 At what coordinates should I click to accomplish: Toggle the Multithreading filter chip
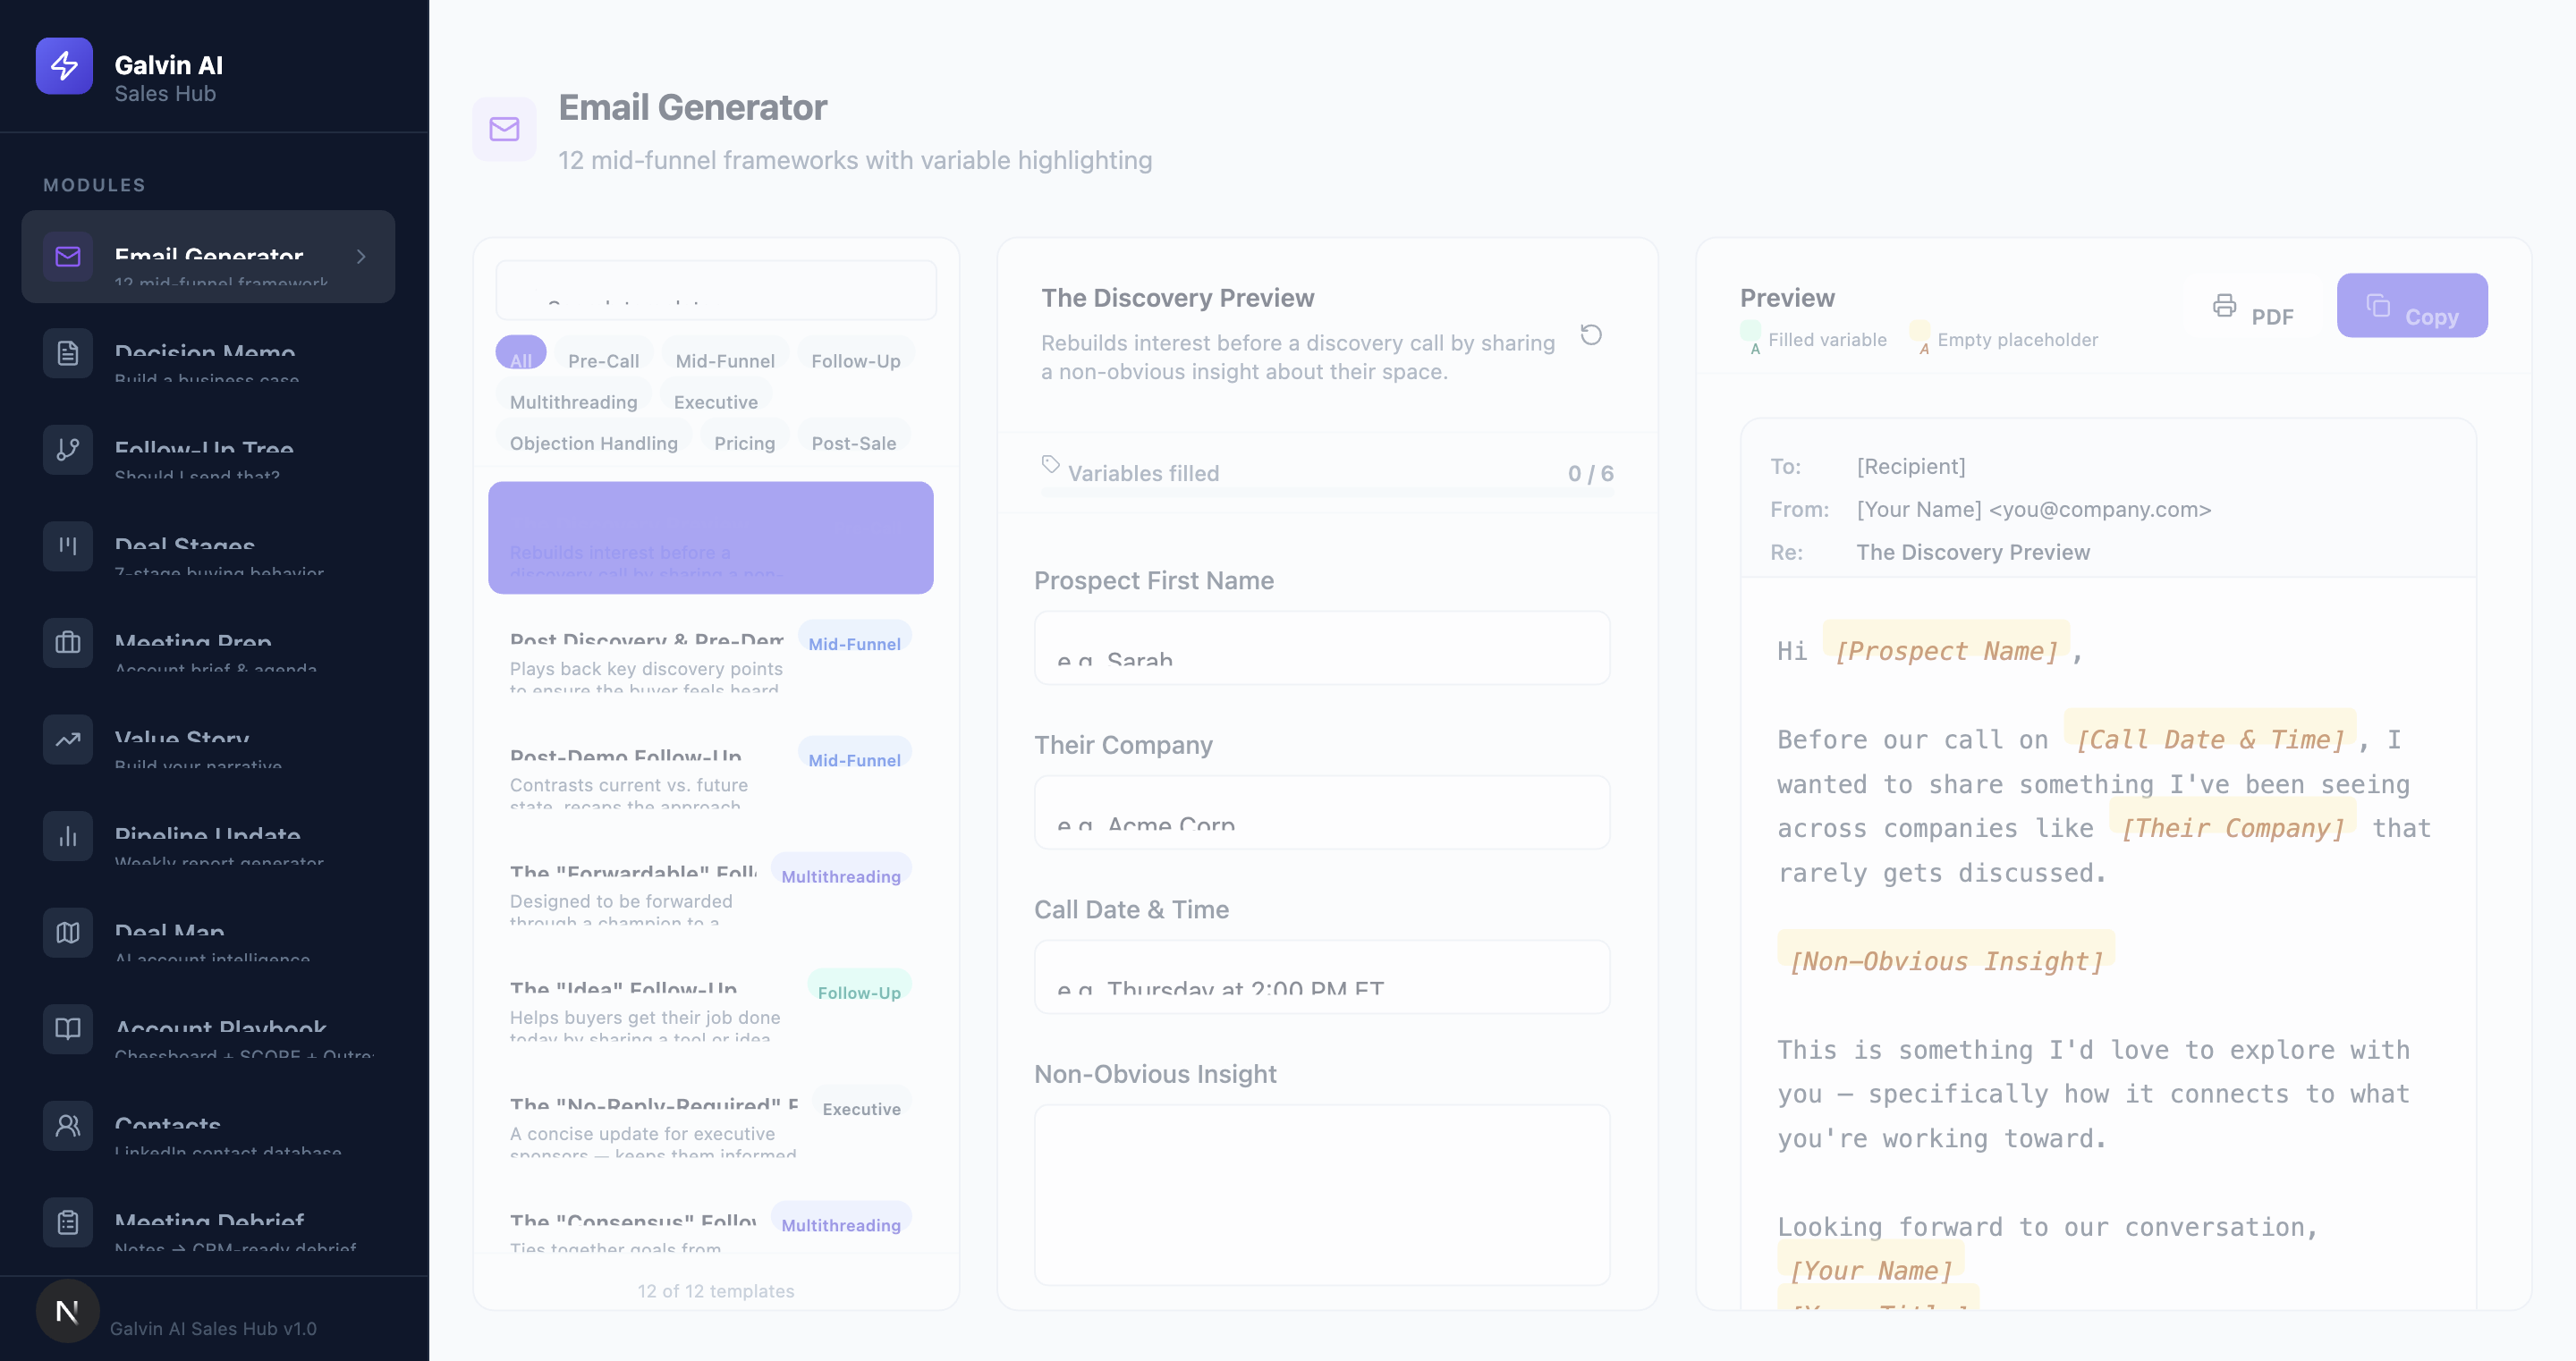pos(573,402)
